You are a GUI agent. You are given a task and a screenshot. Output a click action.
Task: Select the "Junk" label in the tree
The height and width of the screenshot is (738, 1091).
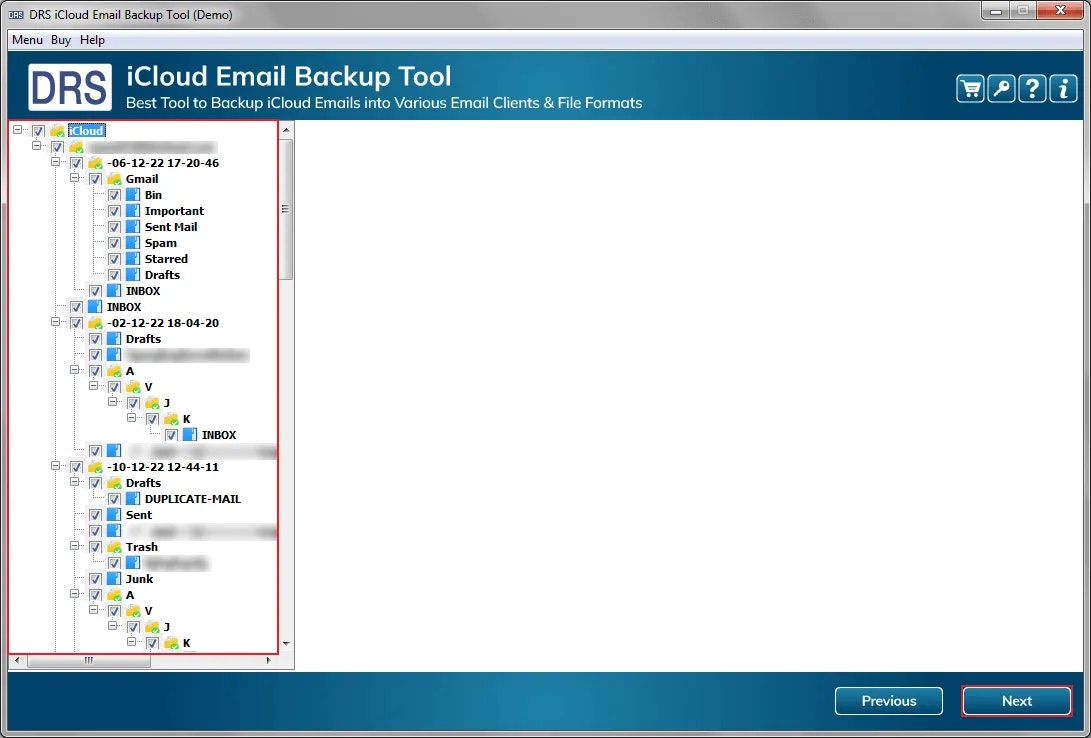pyautogui.click(x=139, y=579)
